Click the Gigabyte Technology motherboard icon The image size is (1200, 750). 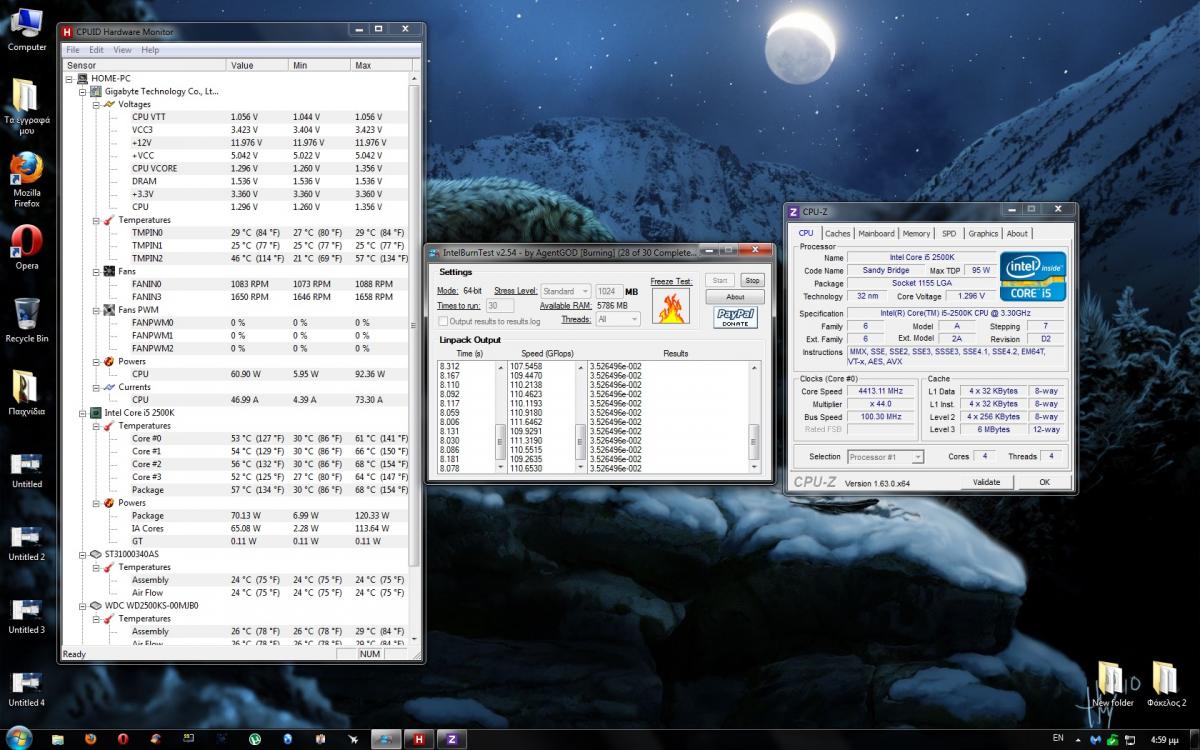pyautogui.click(x=96, y=91)
